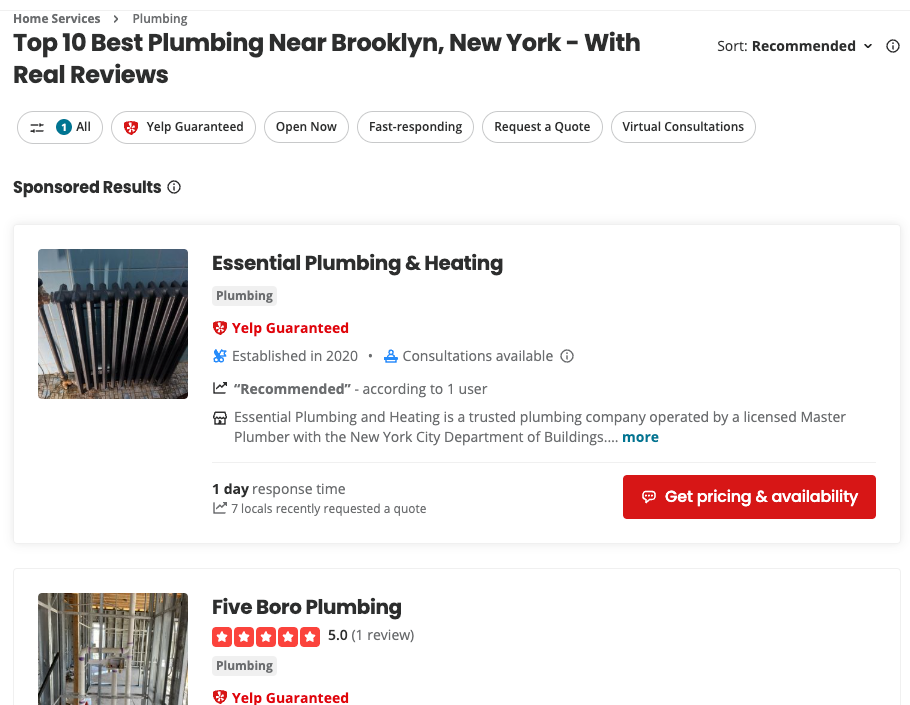
Task: Click the info icon after Consultations available
Action: click(567, 356)
